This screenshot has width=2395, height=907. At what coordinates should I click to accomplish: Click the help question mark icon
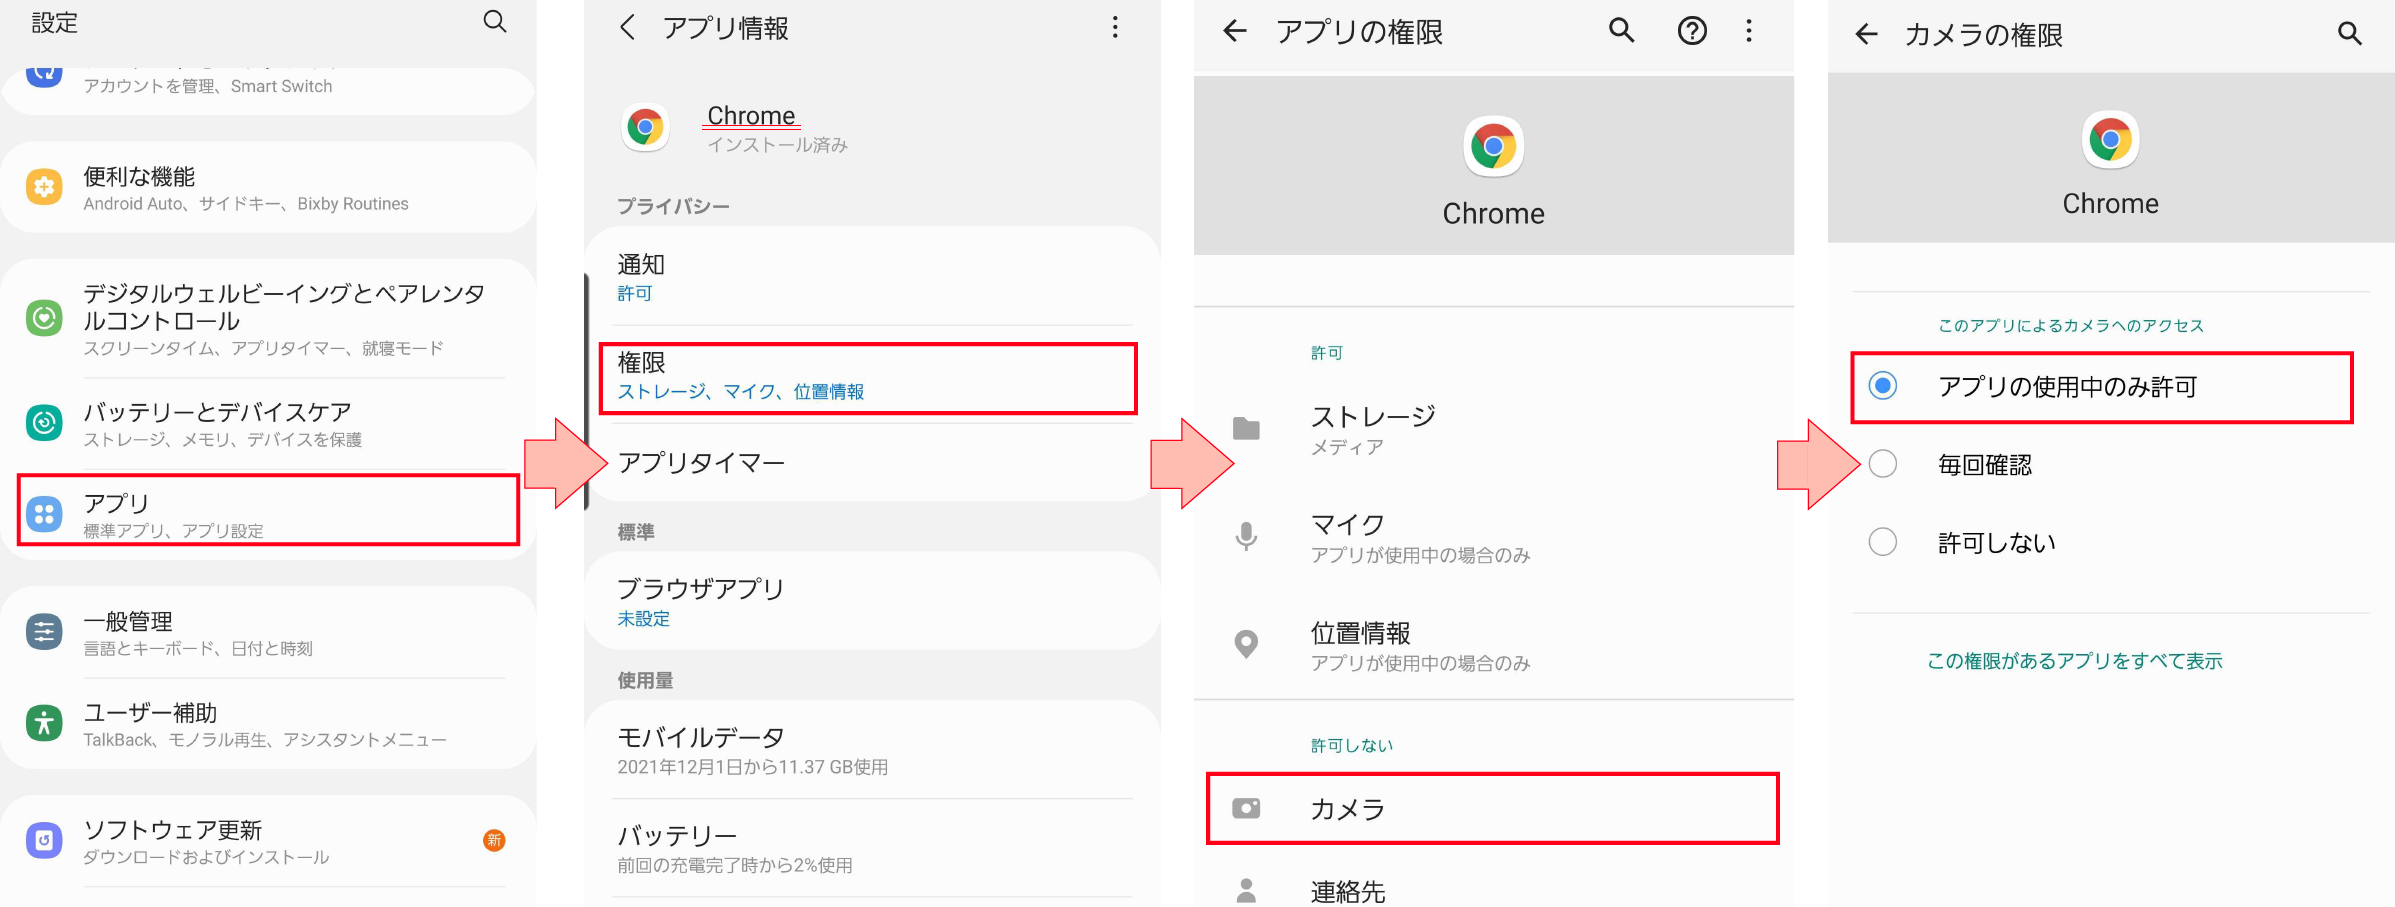coord(1691,32)
